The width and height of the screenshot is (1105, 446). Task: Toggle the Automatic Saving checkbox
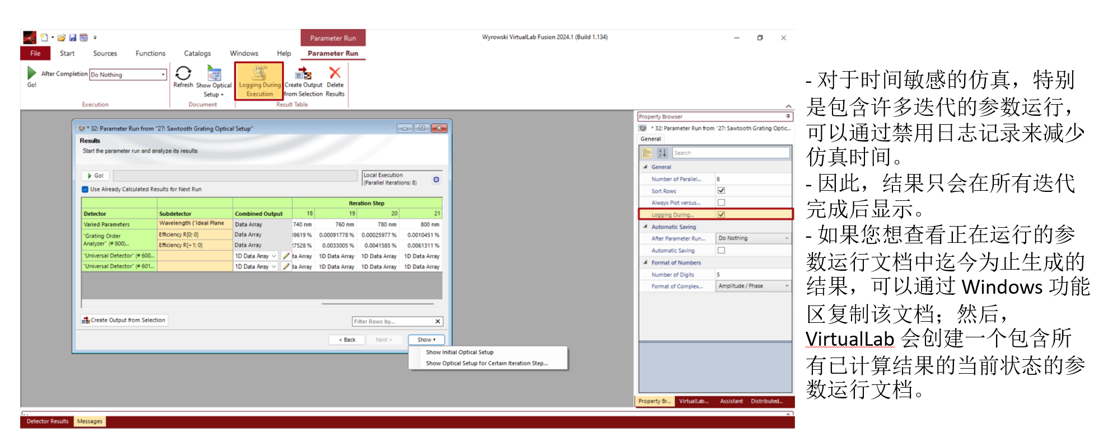pyautogui.click(x=720, y=250)
